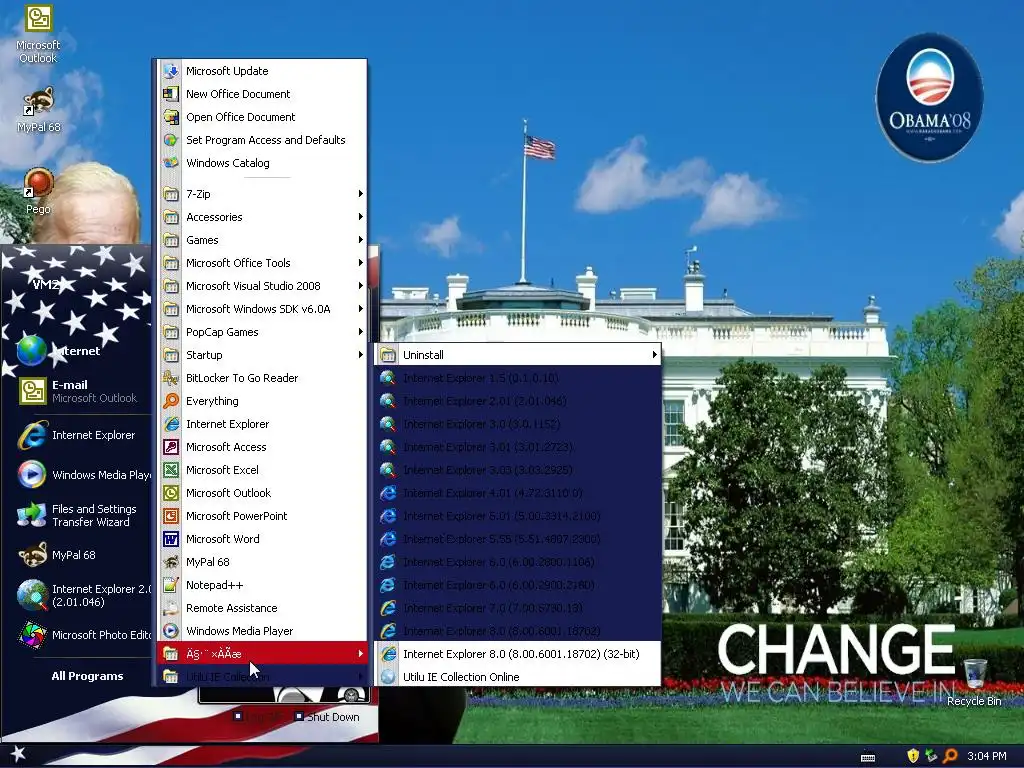Expand Microsoft Visual Studio 2008 arrow
This screenshot has width=1024, height=768.
click(360, 286)
